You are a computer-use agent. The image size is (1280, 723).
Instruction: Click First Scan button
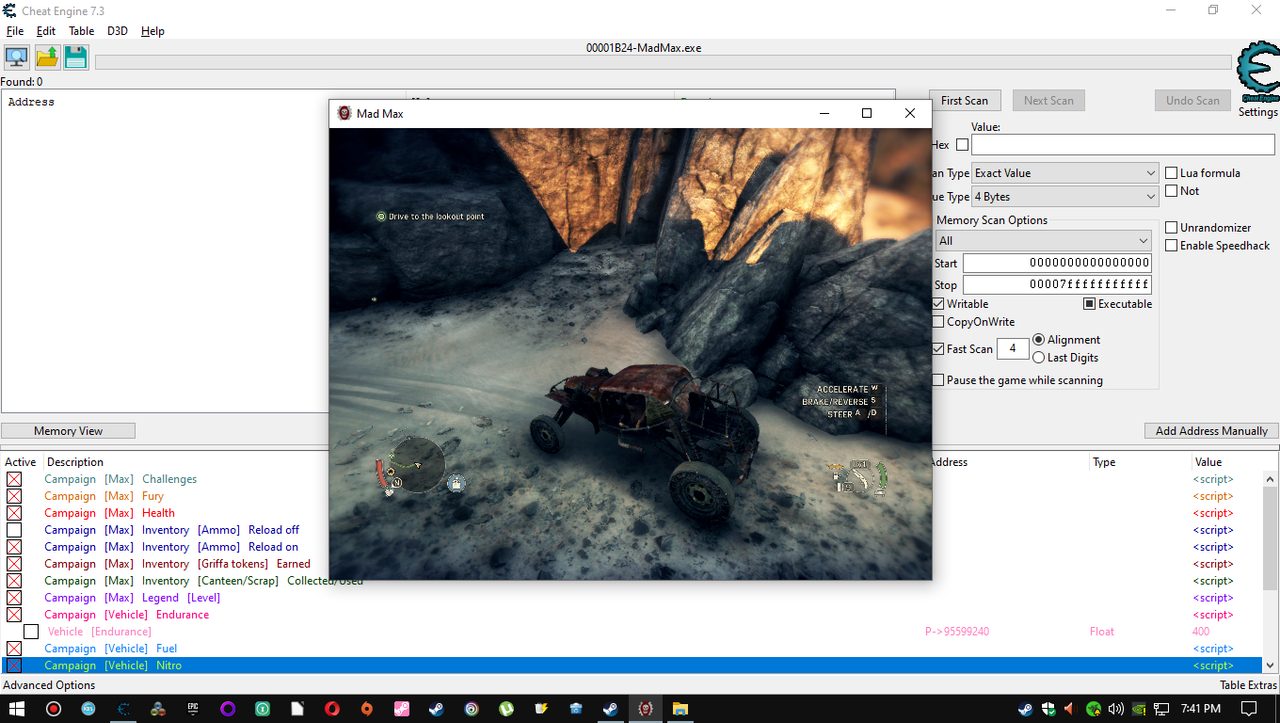(x=964, y=100)
